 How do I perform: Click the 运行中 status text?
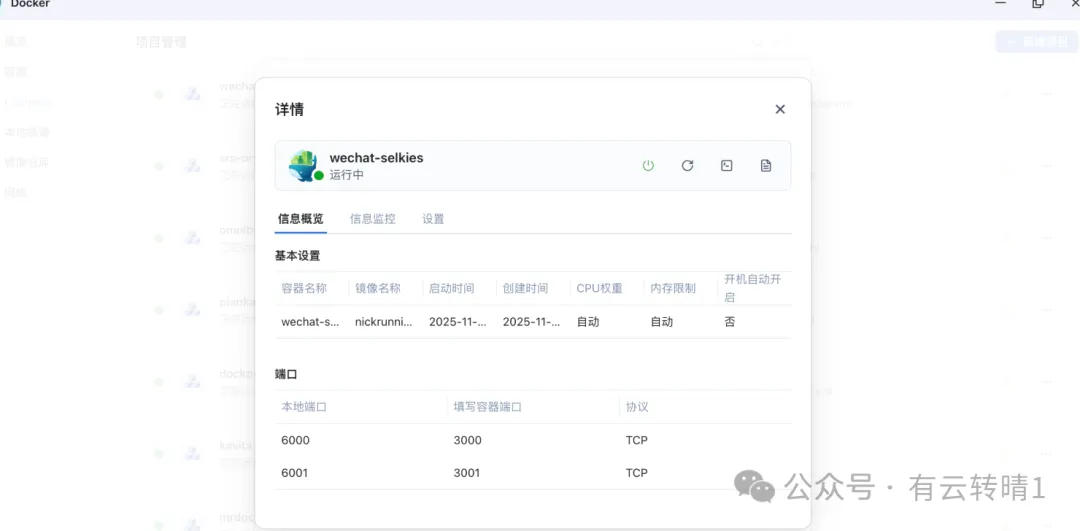346,175
